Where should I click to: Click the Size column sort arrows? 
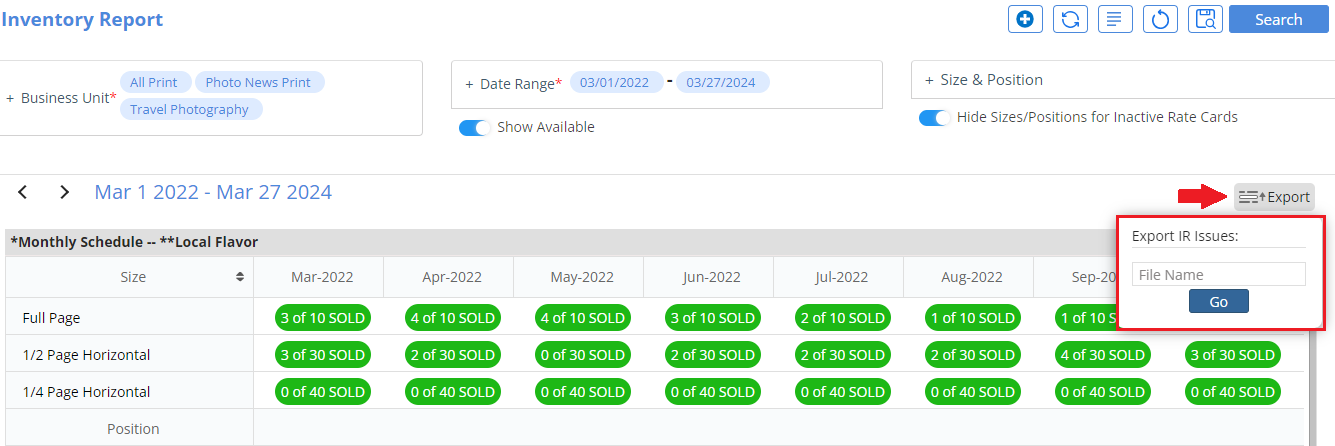coord(240,277)
